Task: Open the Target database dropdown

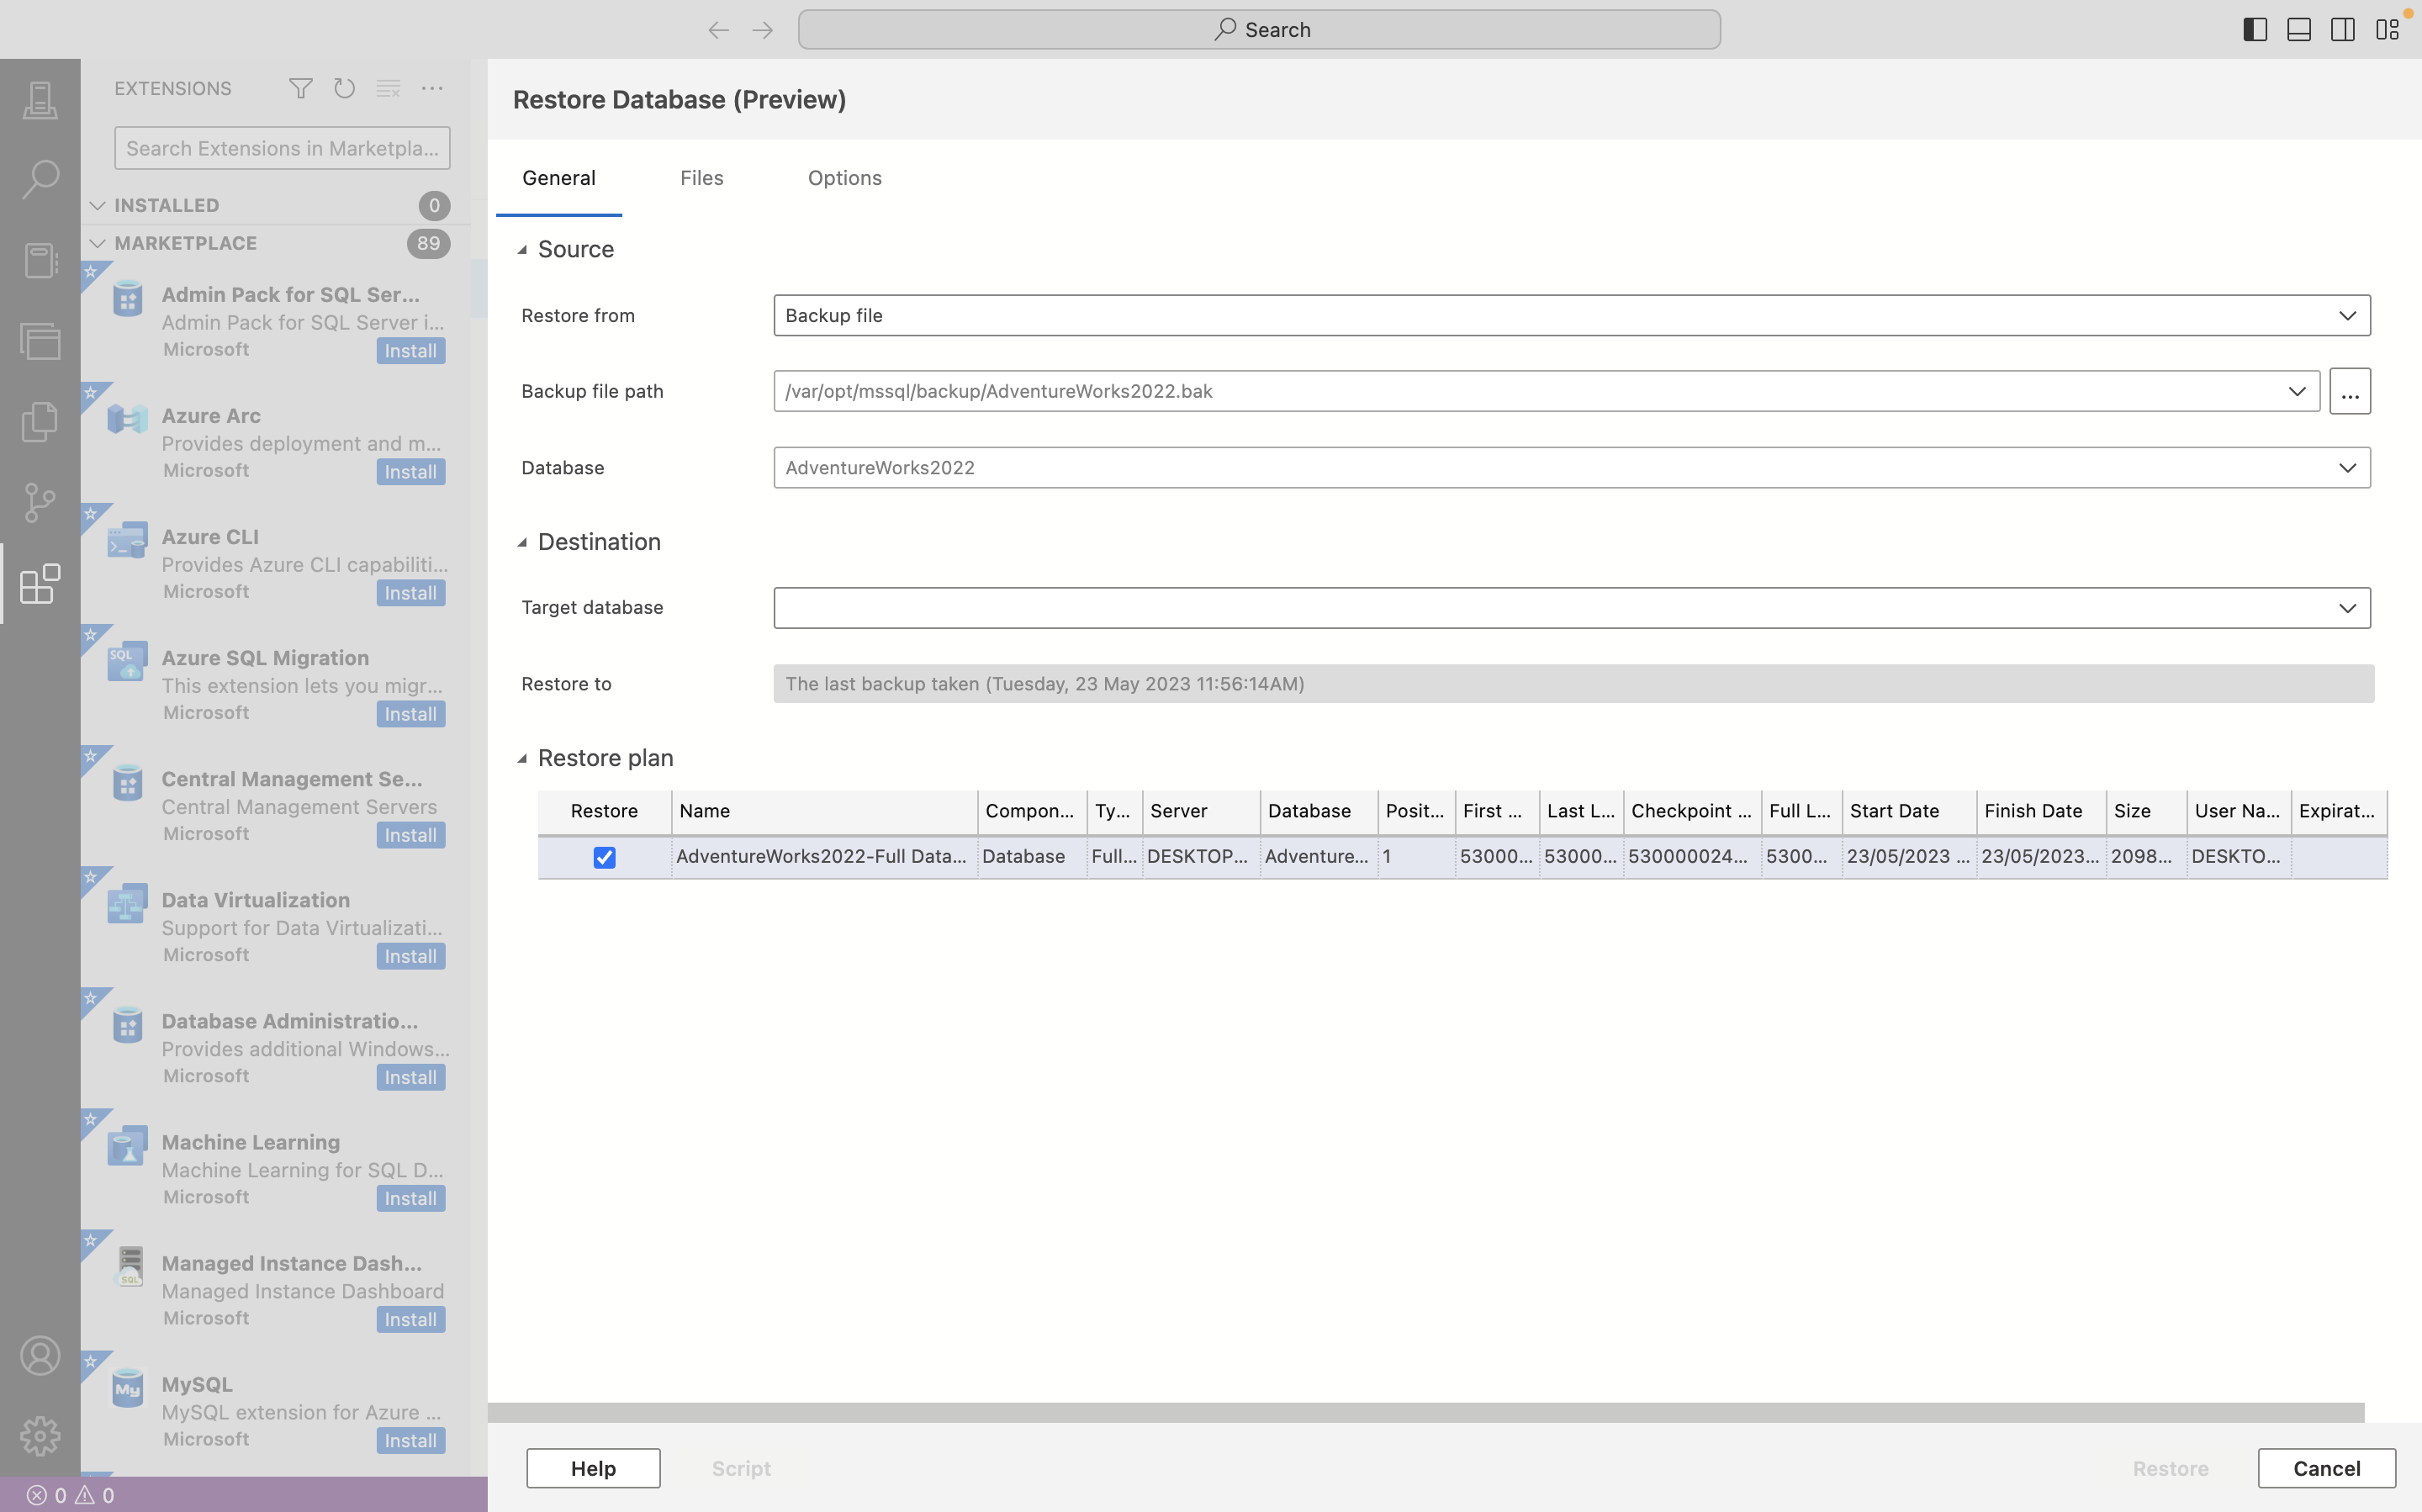Action: coord(1572,608)
